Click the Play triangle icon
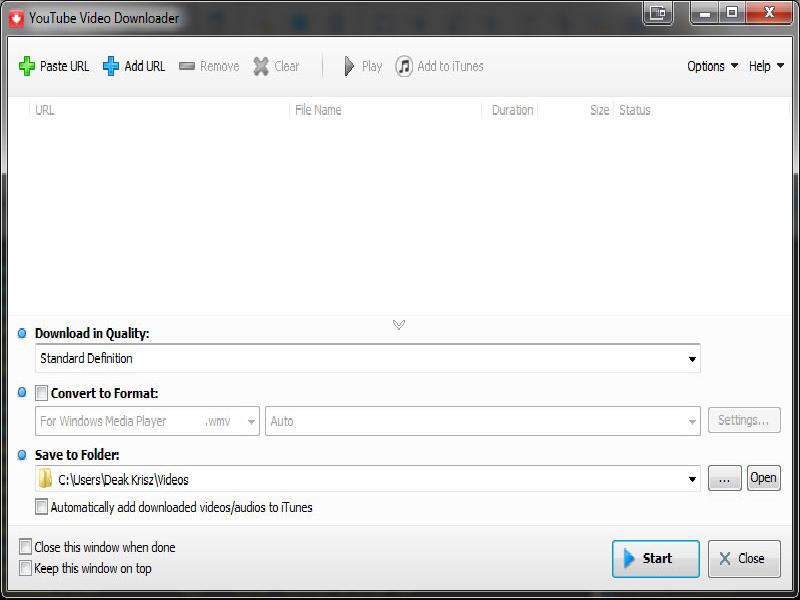Viewport: 800px width, 600px height. (349, 66)
